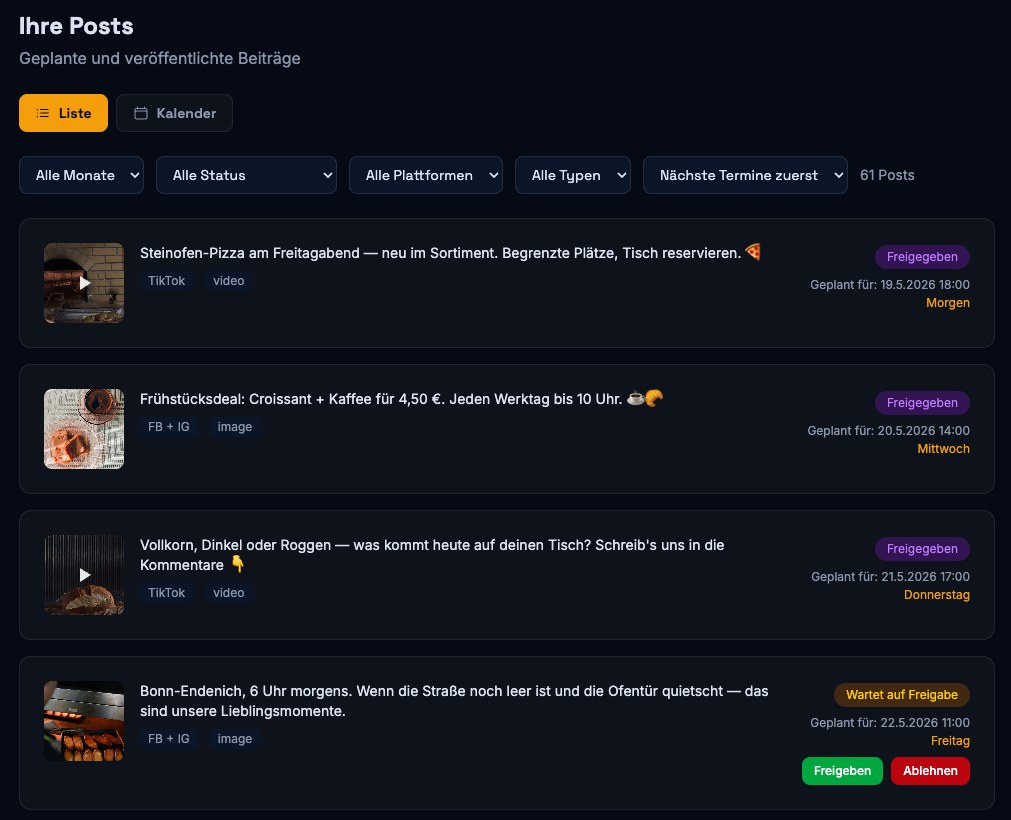Switch to the Liste view tab
The height and width of the screenshot is (820, 1011).
tap(63, 113)
